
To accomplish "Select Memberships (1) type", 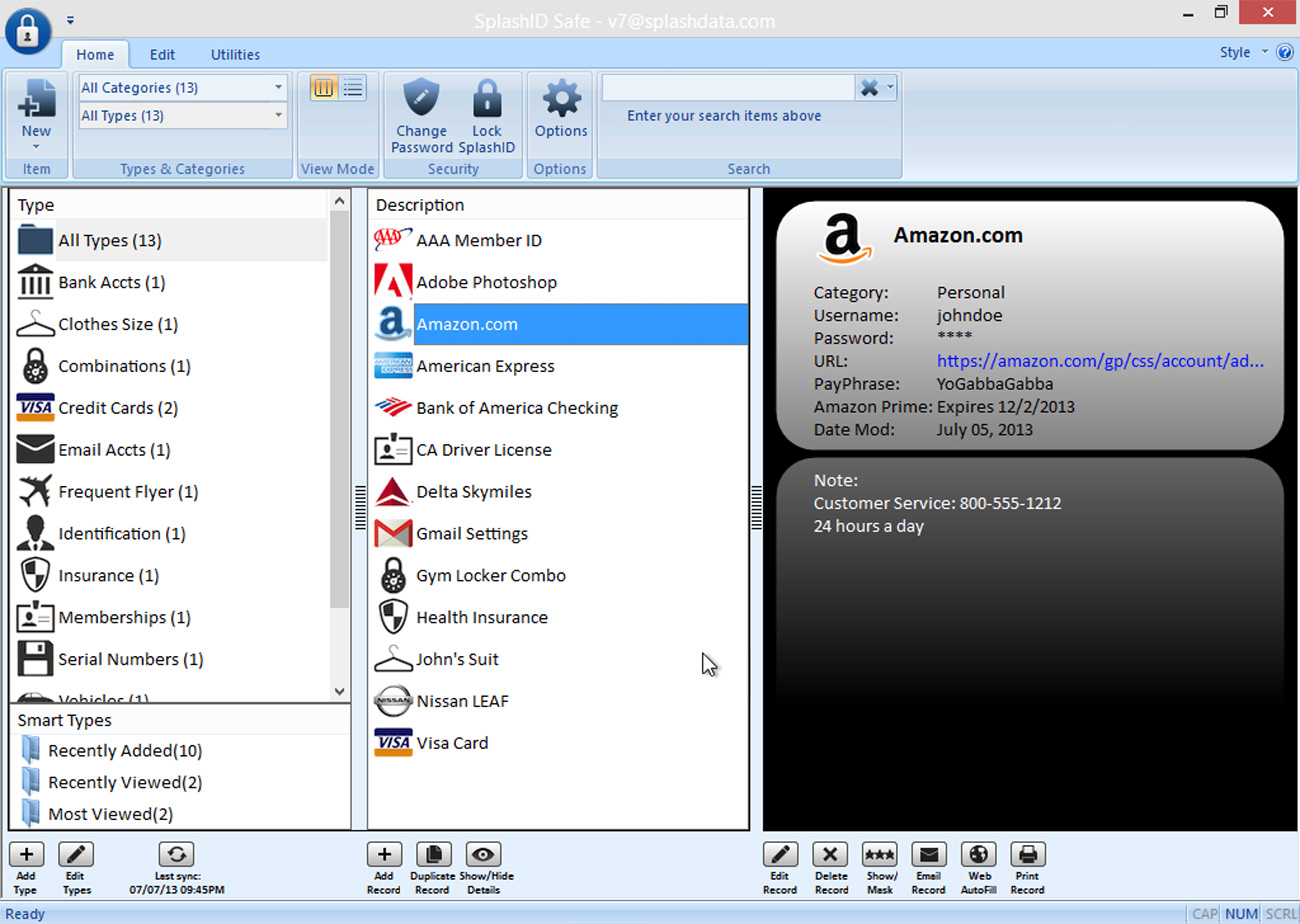I will pos(172,618).
